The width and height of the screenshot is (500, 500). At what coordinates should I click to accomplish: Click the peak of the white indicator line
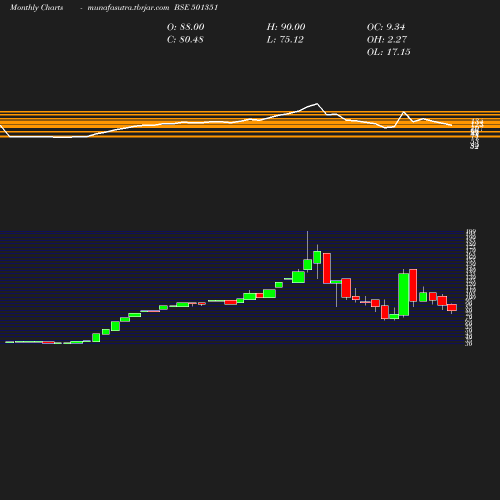click(317, 104)
